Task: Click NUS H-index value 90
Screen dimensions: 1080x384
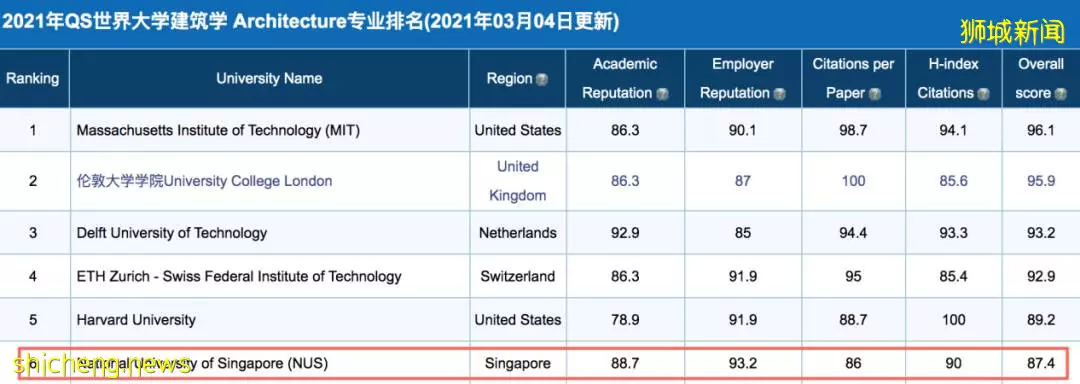Action: click(953, 363)
